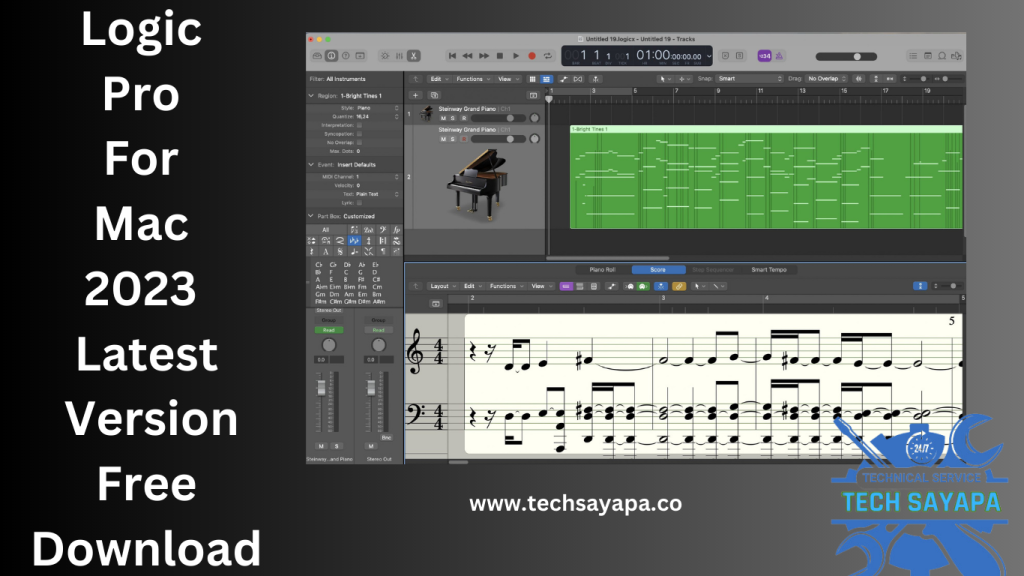The image size is (1024, 576).
Task: Open the Quantize value dropdown
Action: 377,117
